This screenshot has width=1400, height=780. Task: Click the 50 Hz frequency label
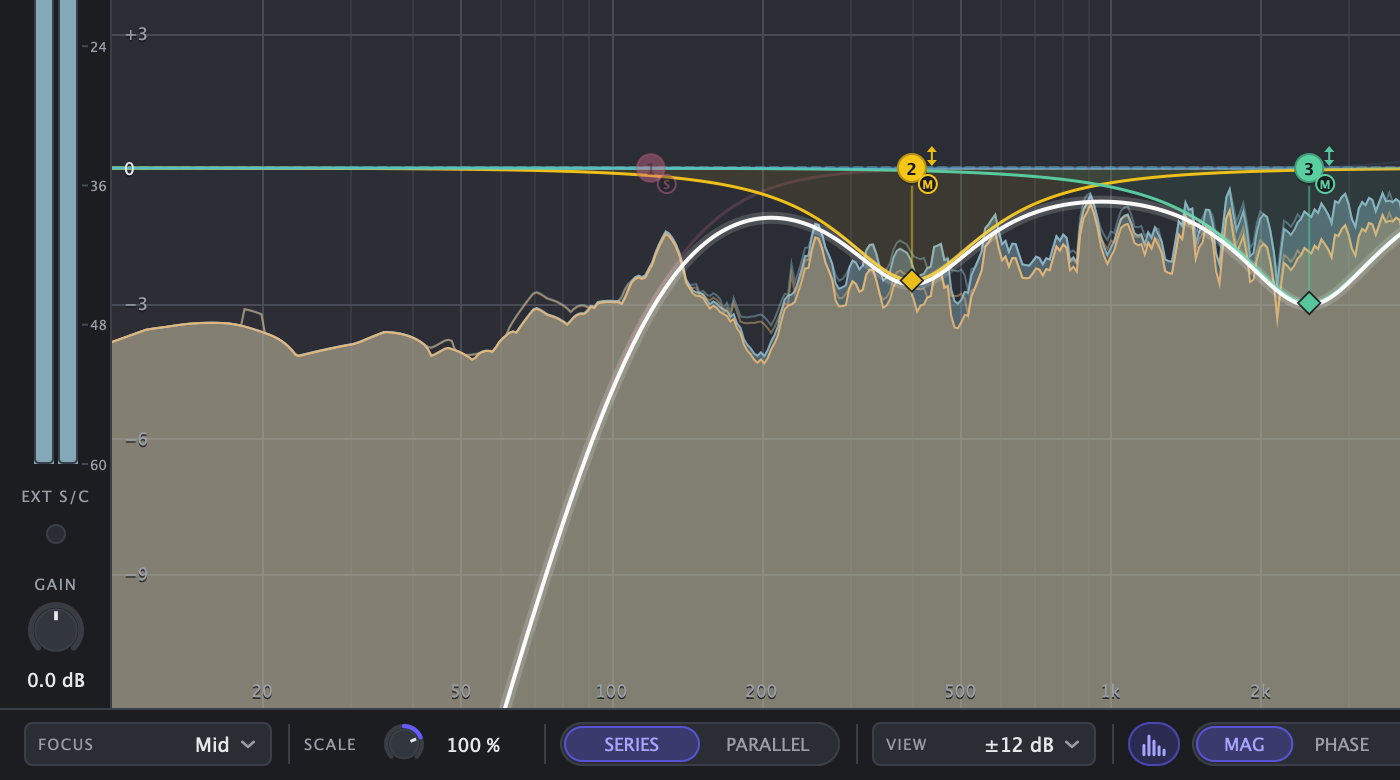(461, 691)
